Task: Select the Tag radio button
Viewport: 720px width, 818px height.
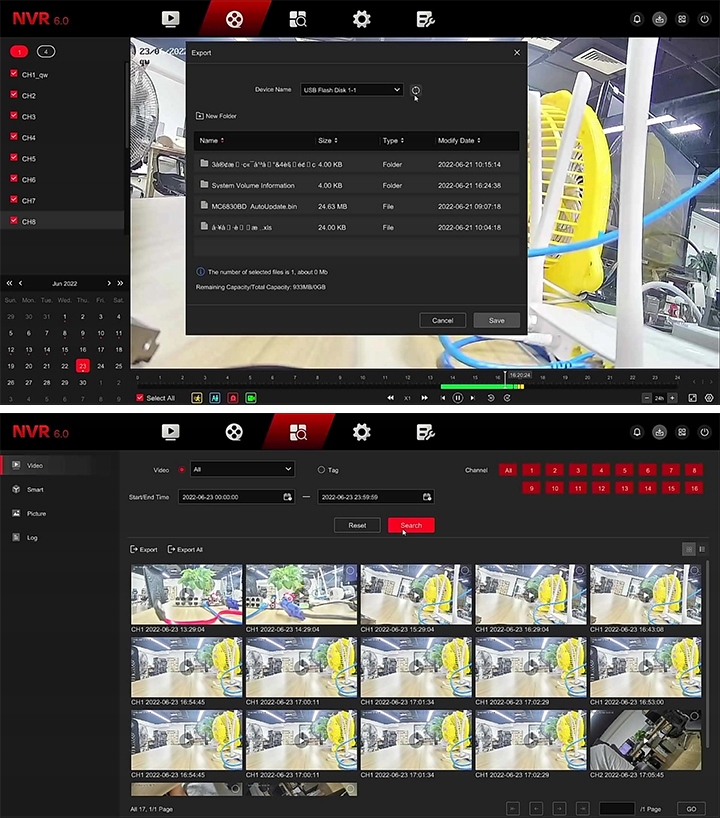Action: (321, 469)
